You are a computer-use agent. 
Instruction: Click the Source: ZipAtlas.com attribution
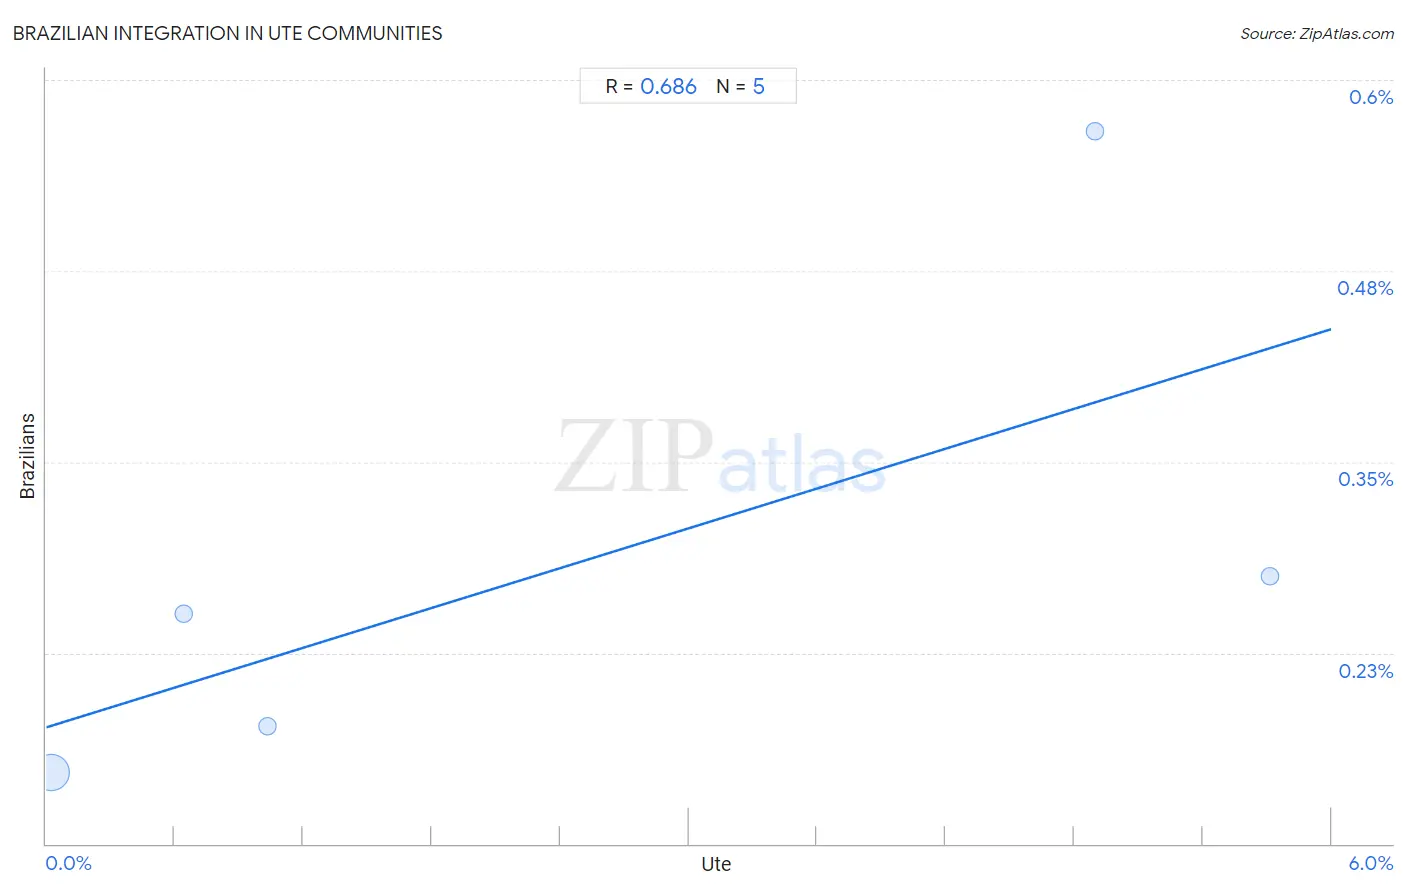coord(1317,33)
